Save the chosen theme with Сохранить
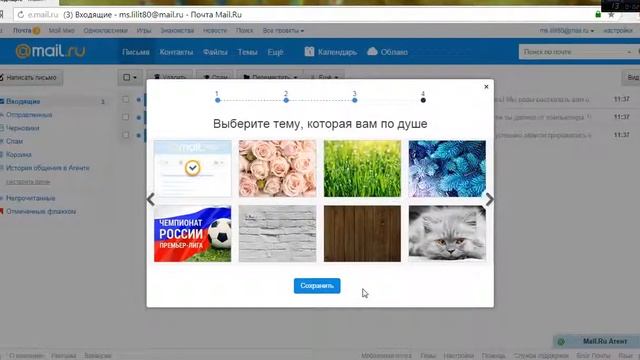 [x=317, y=286]
